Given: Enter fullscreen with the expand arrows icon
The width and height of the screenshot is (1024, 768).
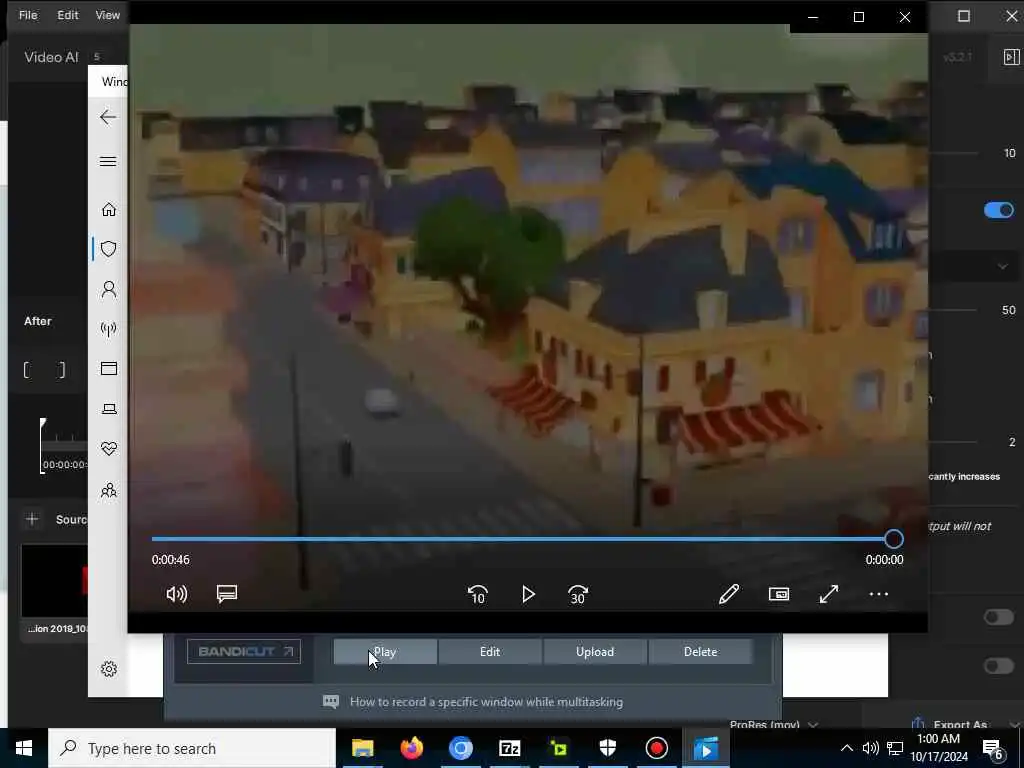Looking at the screenshot, I should pyautogui.click(x=829, y=594).
